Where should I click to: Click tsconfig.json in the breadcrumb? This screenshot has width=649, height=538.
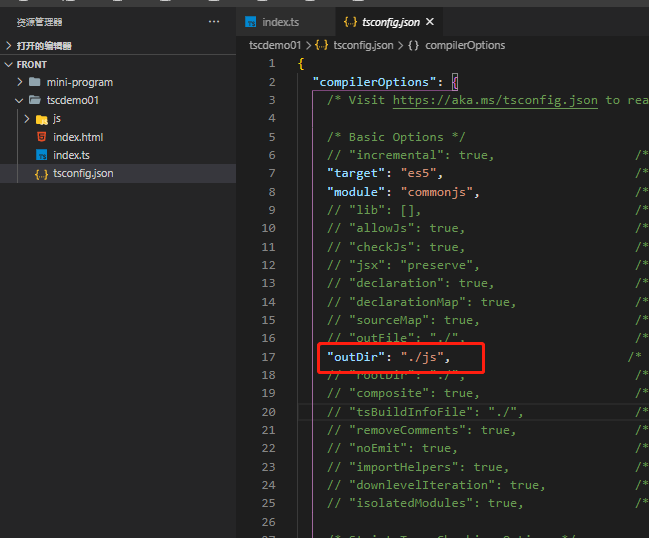click(363, 45)
